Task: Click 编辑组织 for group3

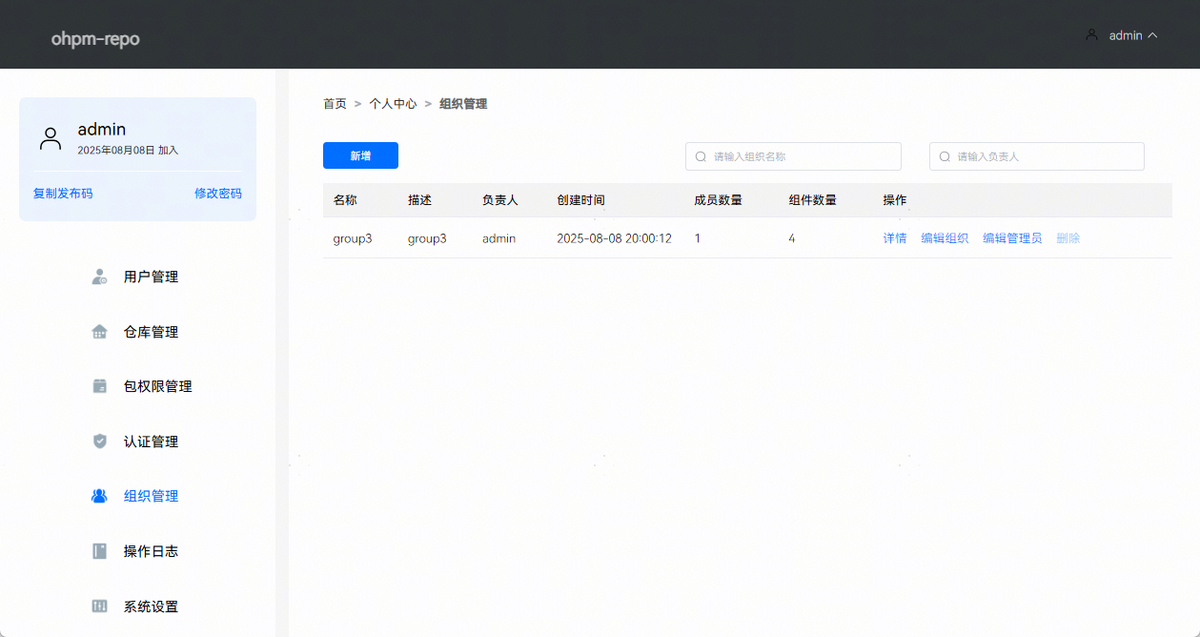Action: point(944,238)
